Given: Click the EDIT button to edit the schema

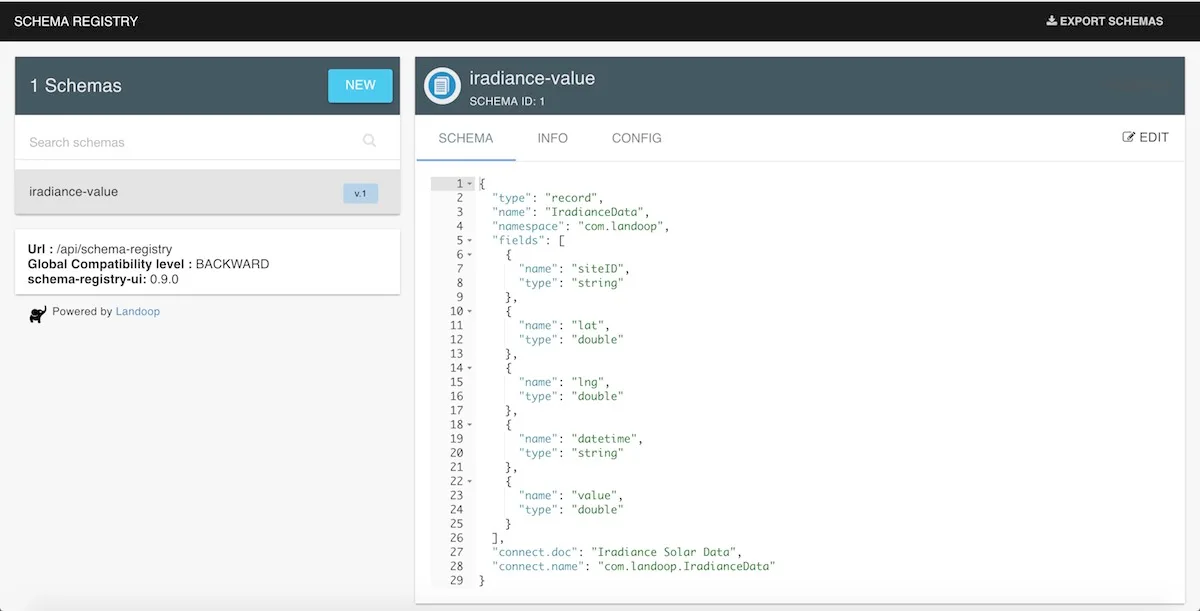Looking at the screenshot, I should tap(1146, 137).
